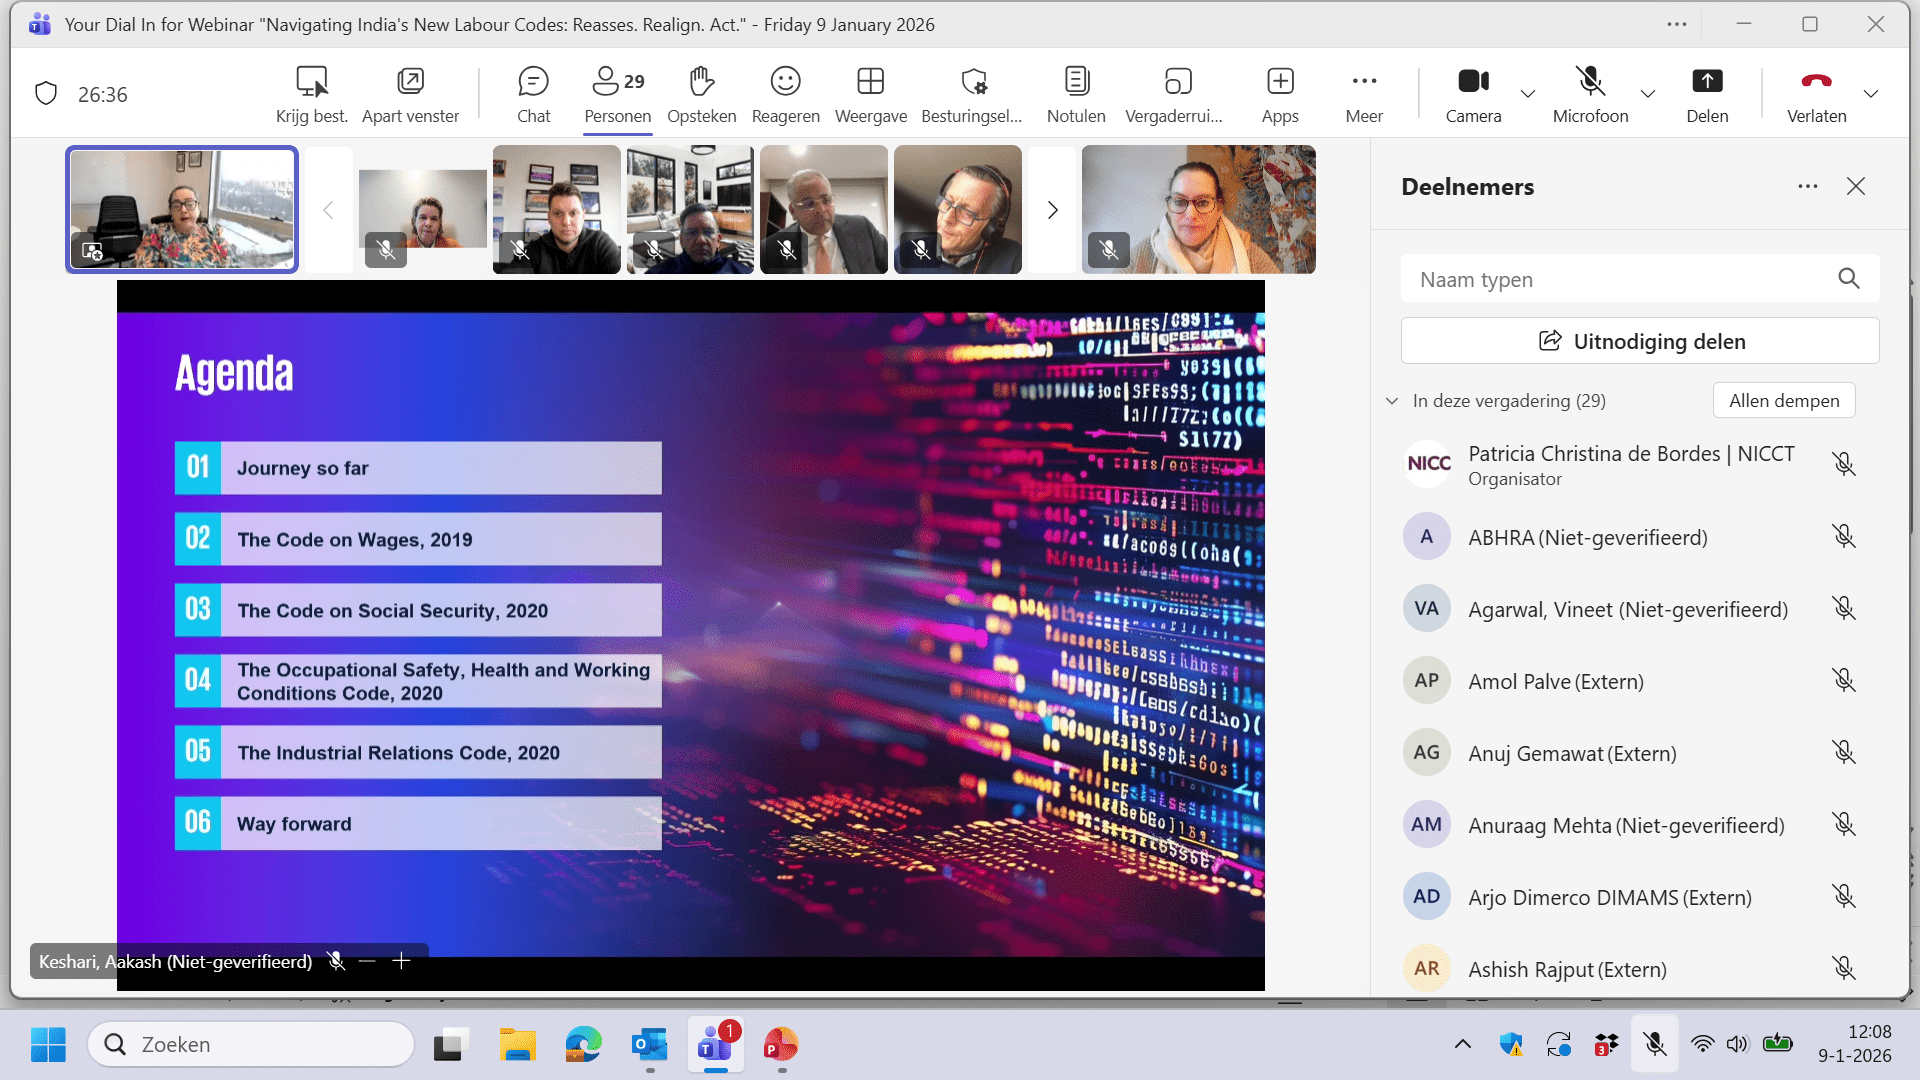Open the Weergave layout options

(870, 82)
